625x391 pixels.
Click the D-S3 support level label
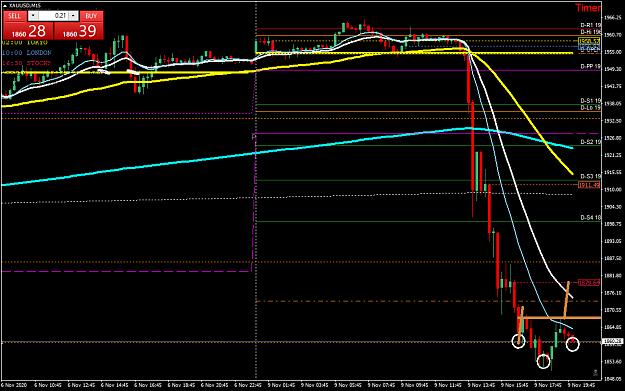(x=590, y=176)
